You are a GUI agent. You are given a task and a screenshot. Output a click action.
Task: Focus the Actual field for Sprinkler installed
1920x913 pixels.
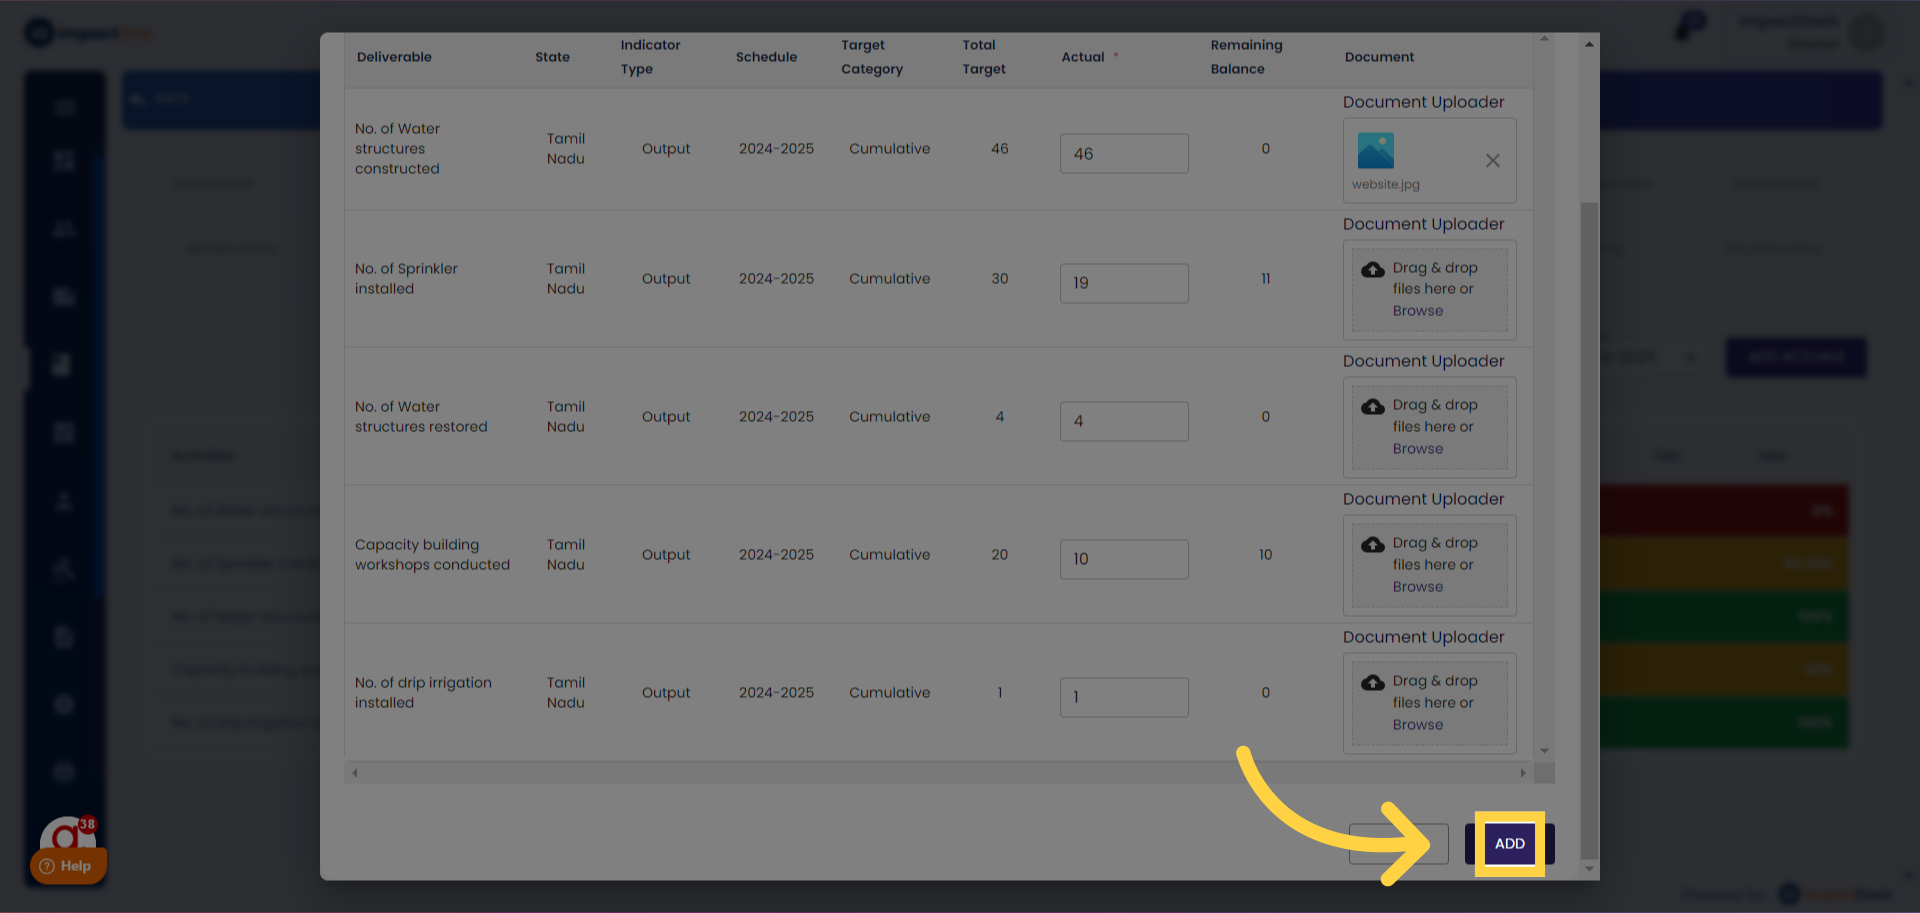point(1124,284)
